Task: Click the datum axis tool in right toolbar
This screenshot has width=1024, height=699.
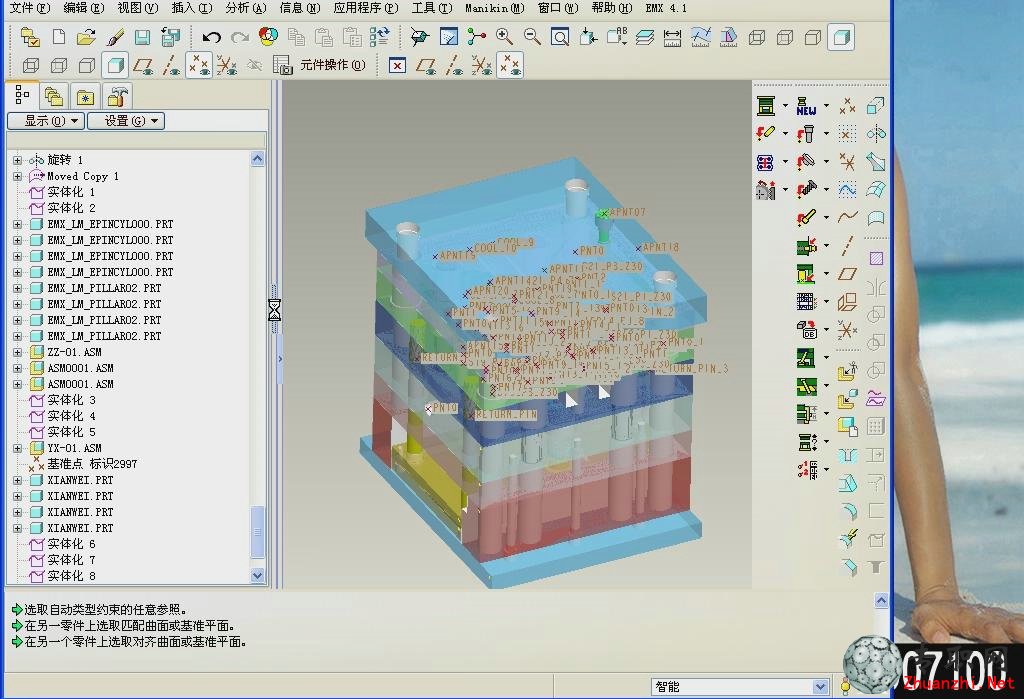Action: 848,246
